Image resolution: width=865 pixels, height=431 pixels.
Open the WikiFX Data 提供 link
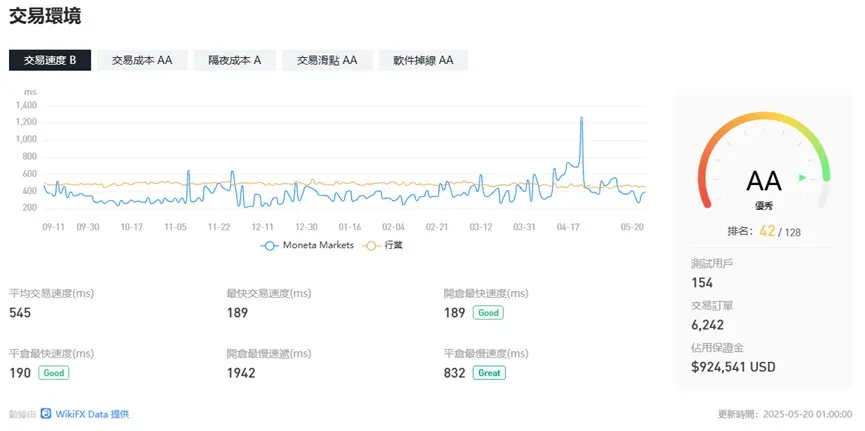pos(92,414)
